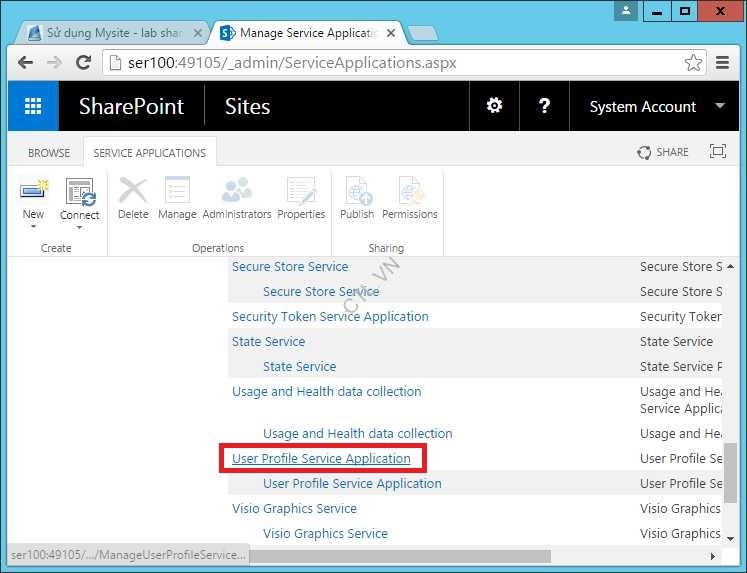The image size is (747, 573).
Task: Open the SharePoint app launcher grid
Action: coord(33,106)
